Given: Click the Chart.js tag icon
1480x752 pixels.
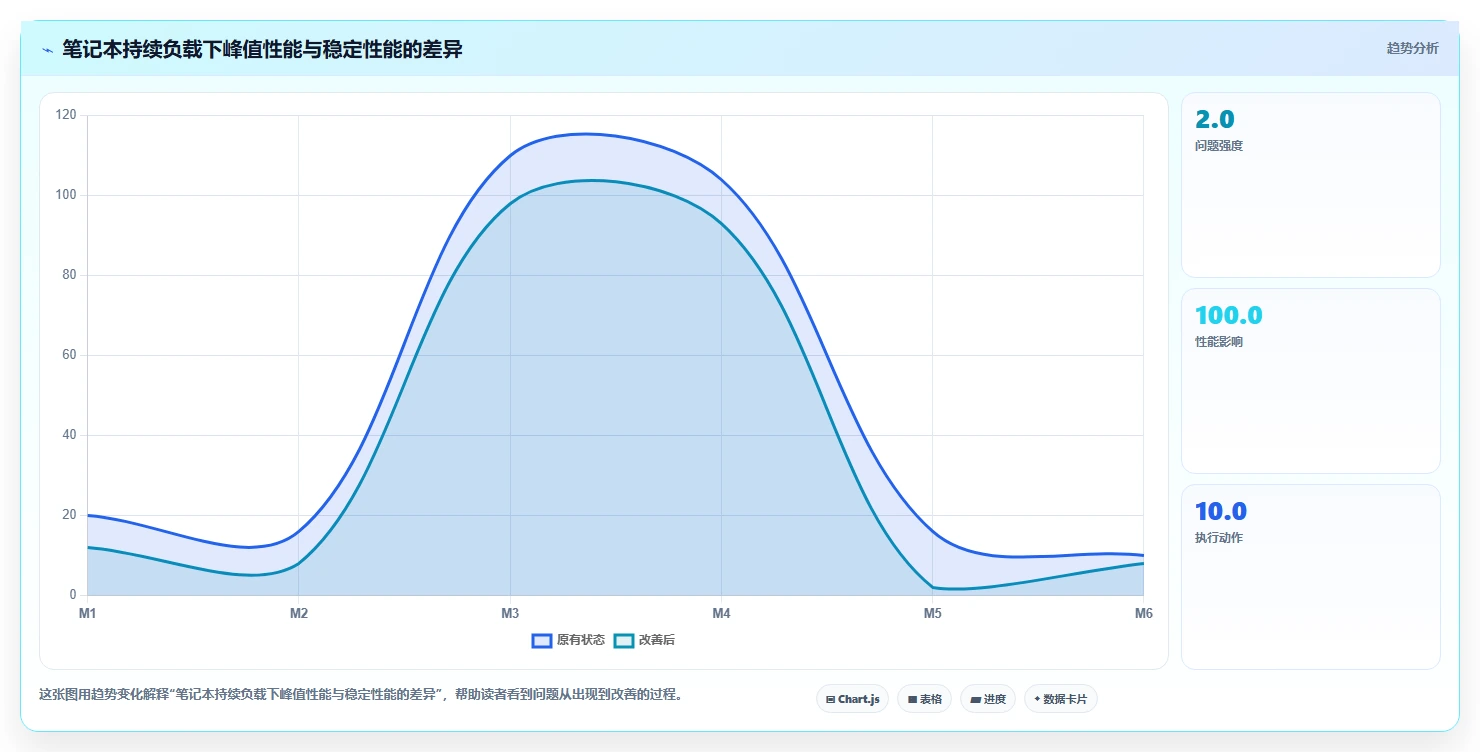Looking at the screenshot, I should pyautogui.click(x=830, y=700).
